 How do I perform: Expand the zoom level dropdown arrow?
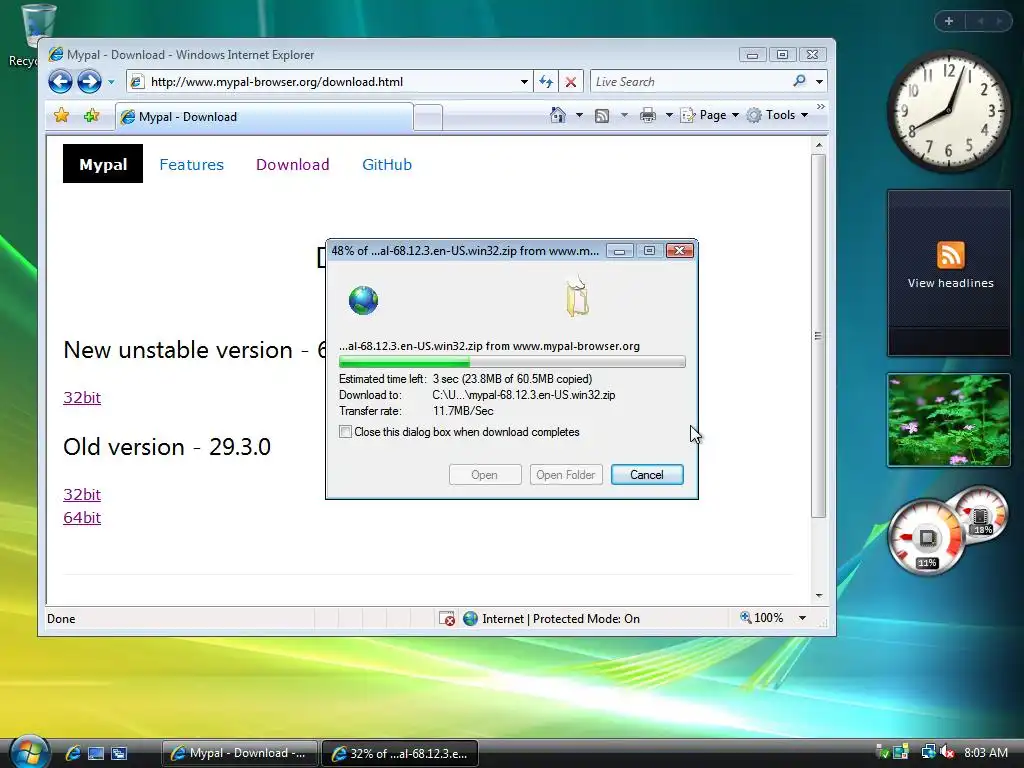click(x=802, y=618)
